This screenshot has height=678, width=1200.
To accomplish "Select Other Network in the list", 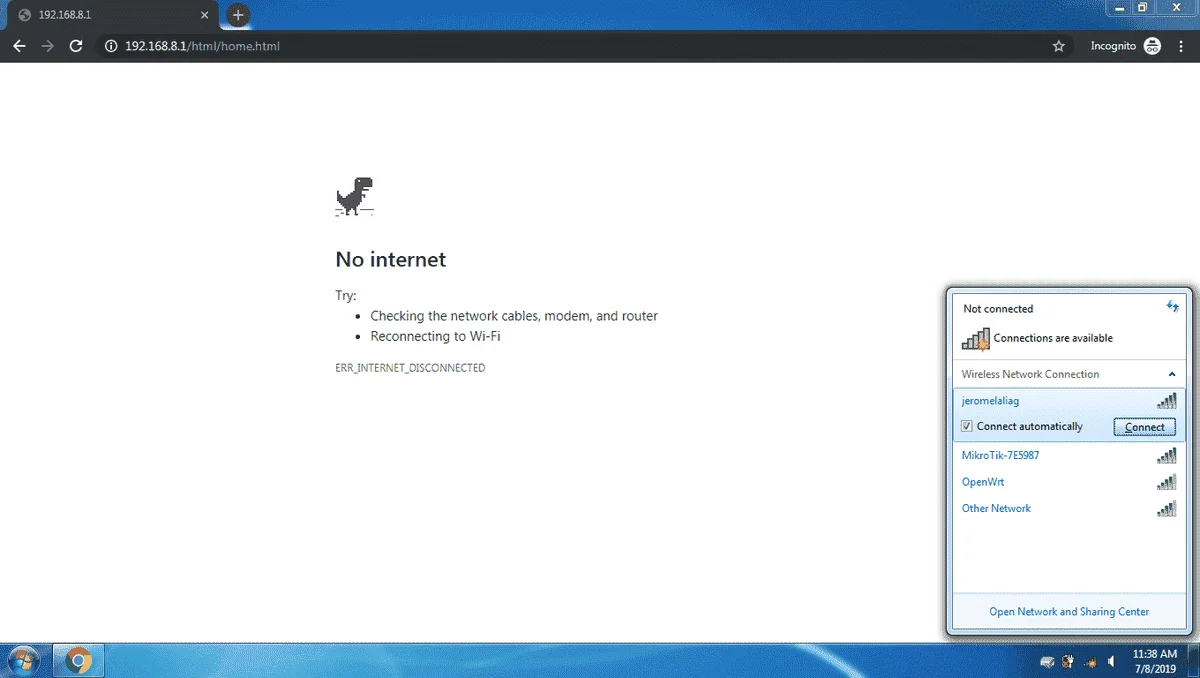I will tap(1068, 508).
